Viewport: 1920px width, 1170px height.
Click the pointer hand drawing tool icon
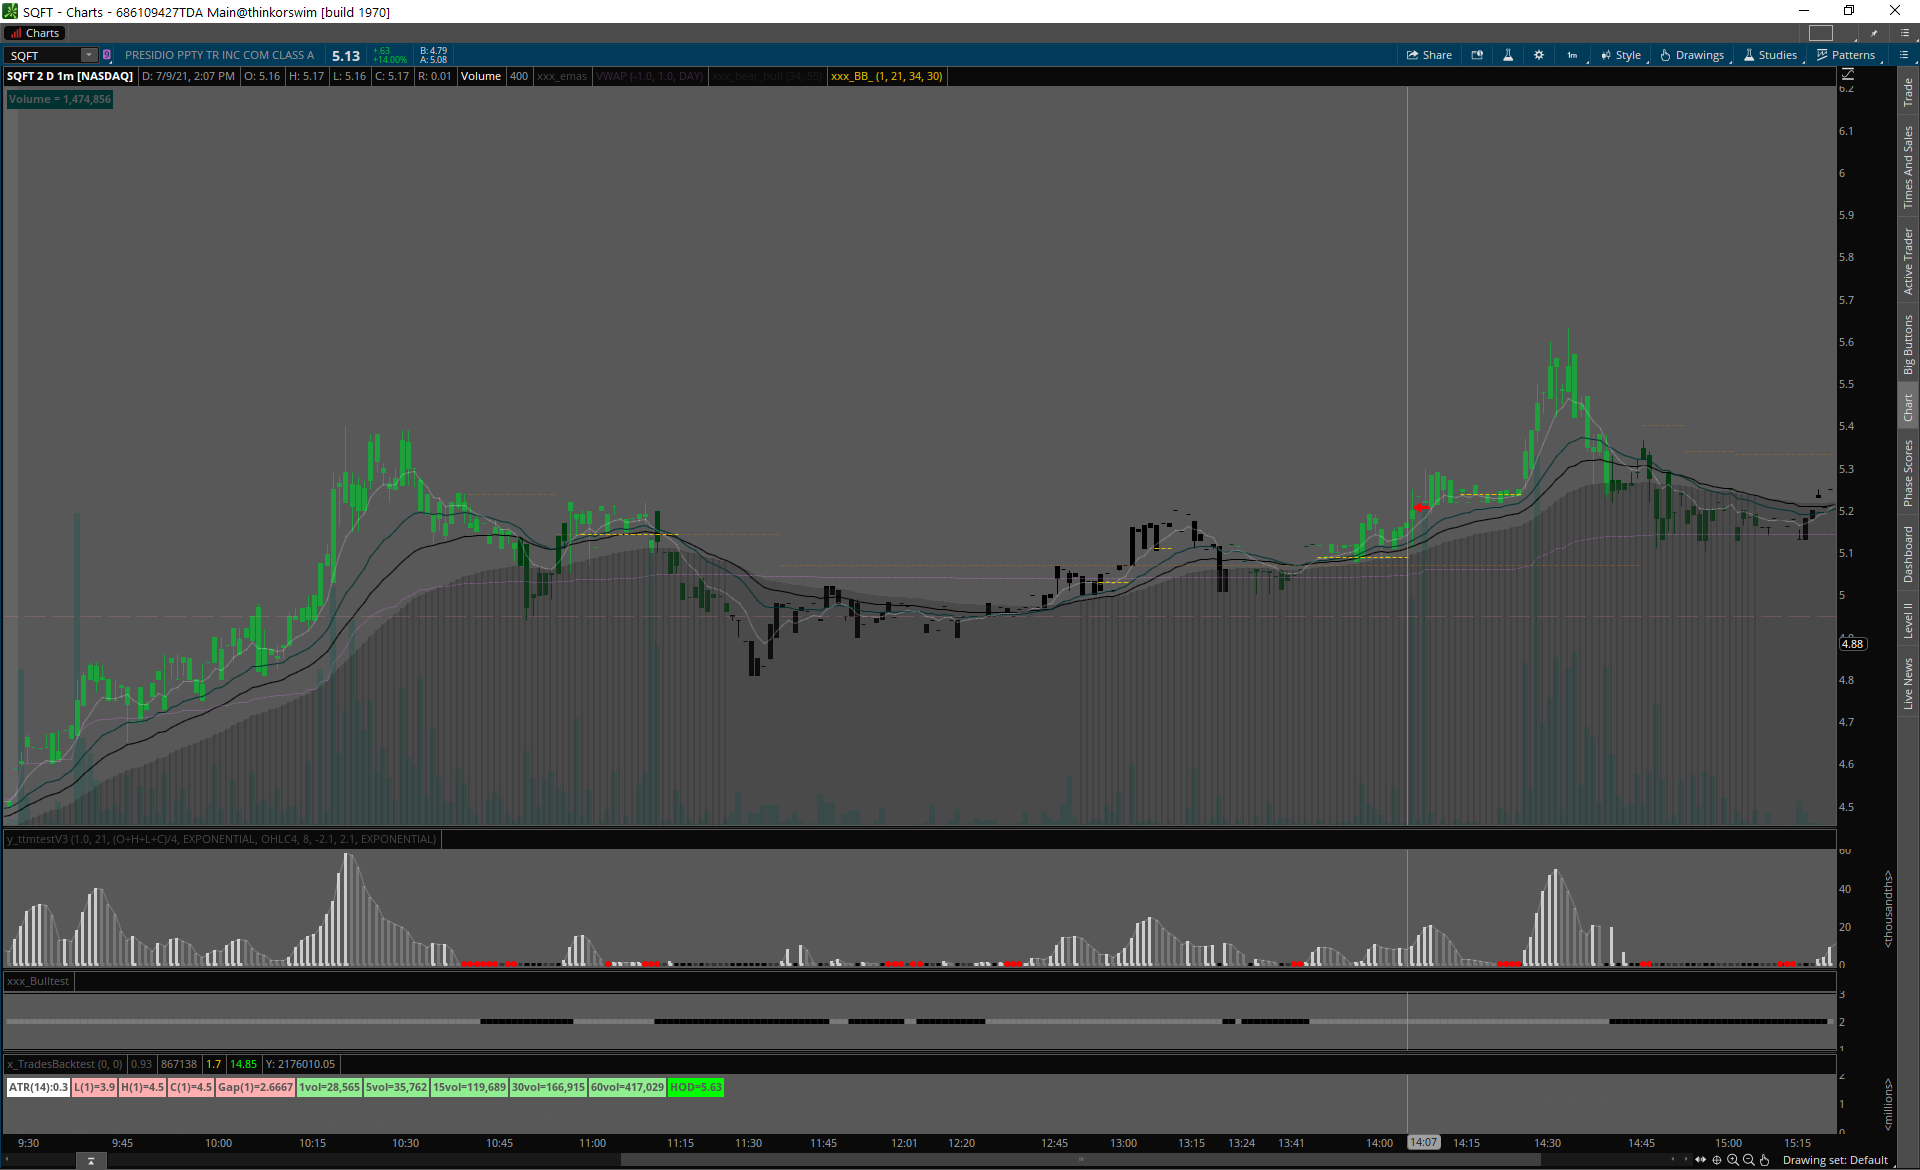coord(1765,1160)
